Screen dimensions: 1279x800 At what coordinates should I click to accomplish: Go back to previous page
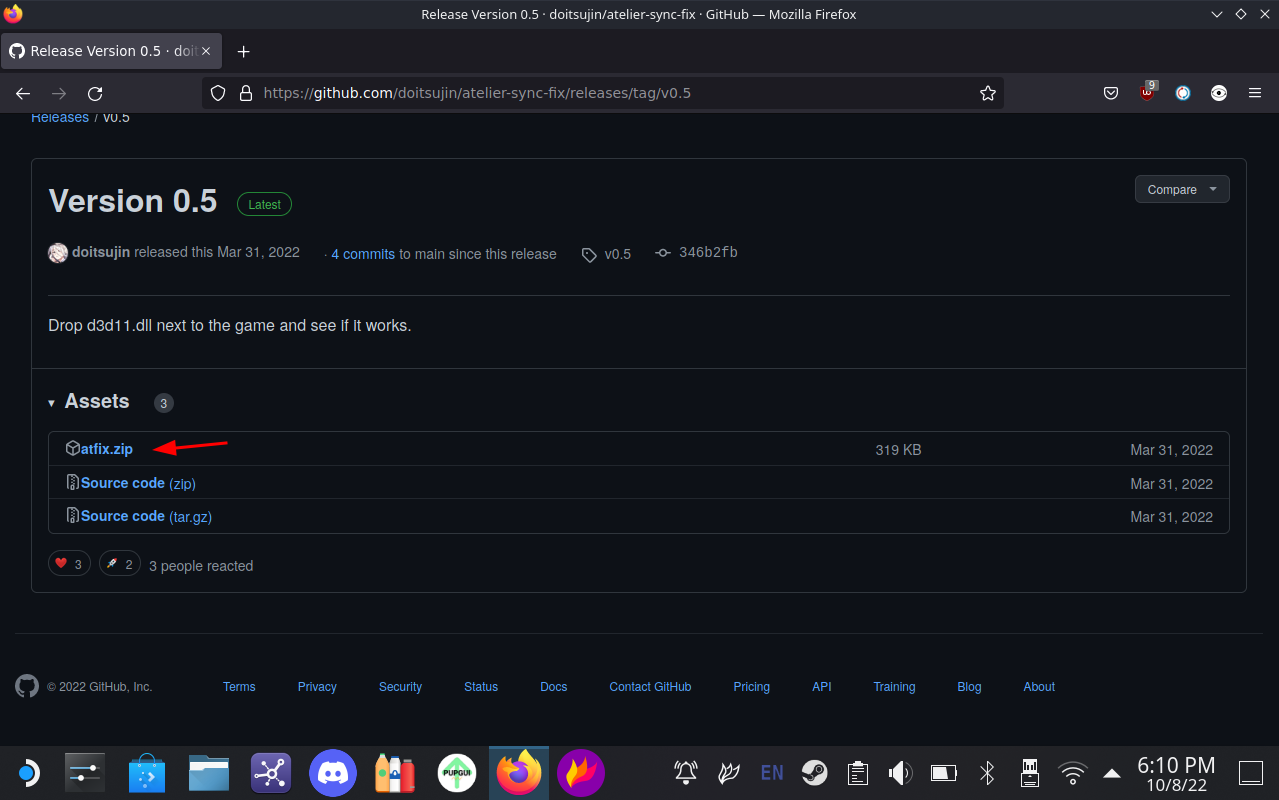click(x=23, y=93)
